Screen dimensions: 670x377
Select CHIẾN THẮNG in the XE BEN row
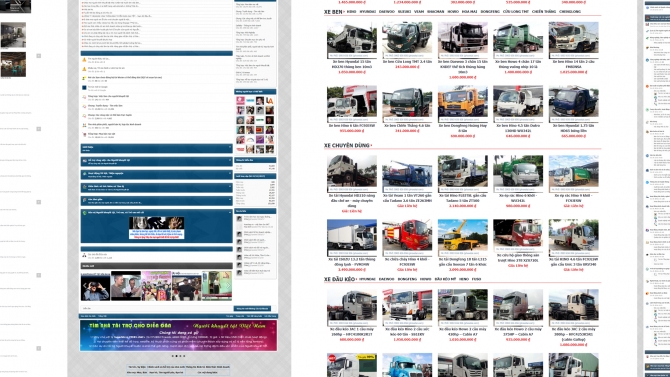click(544, 12)
